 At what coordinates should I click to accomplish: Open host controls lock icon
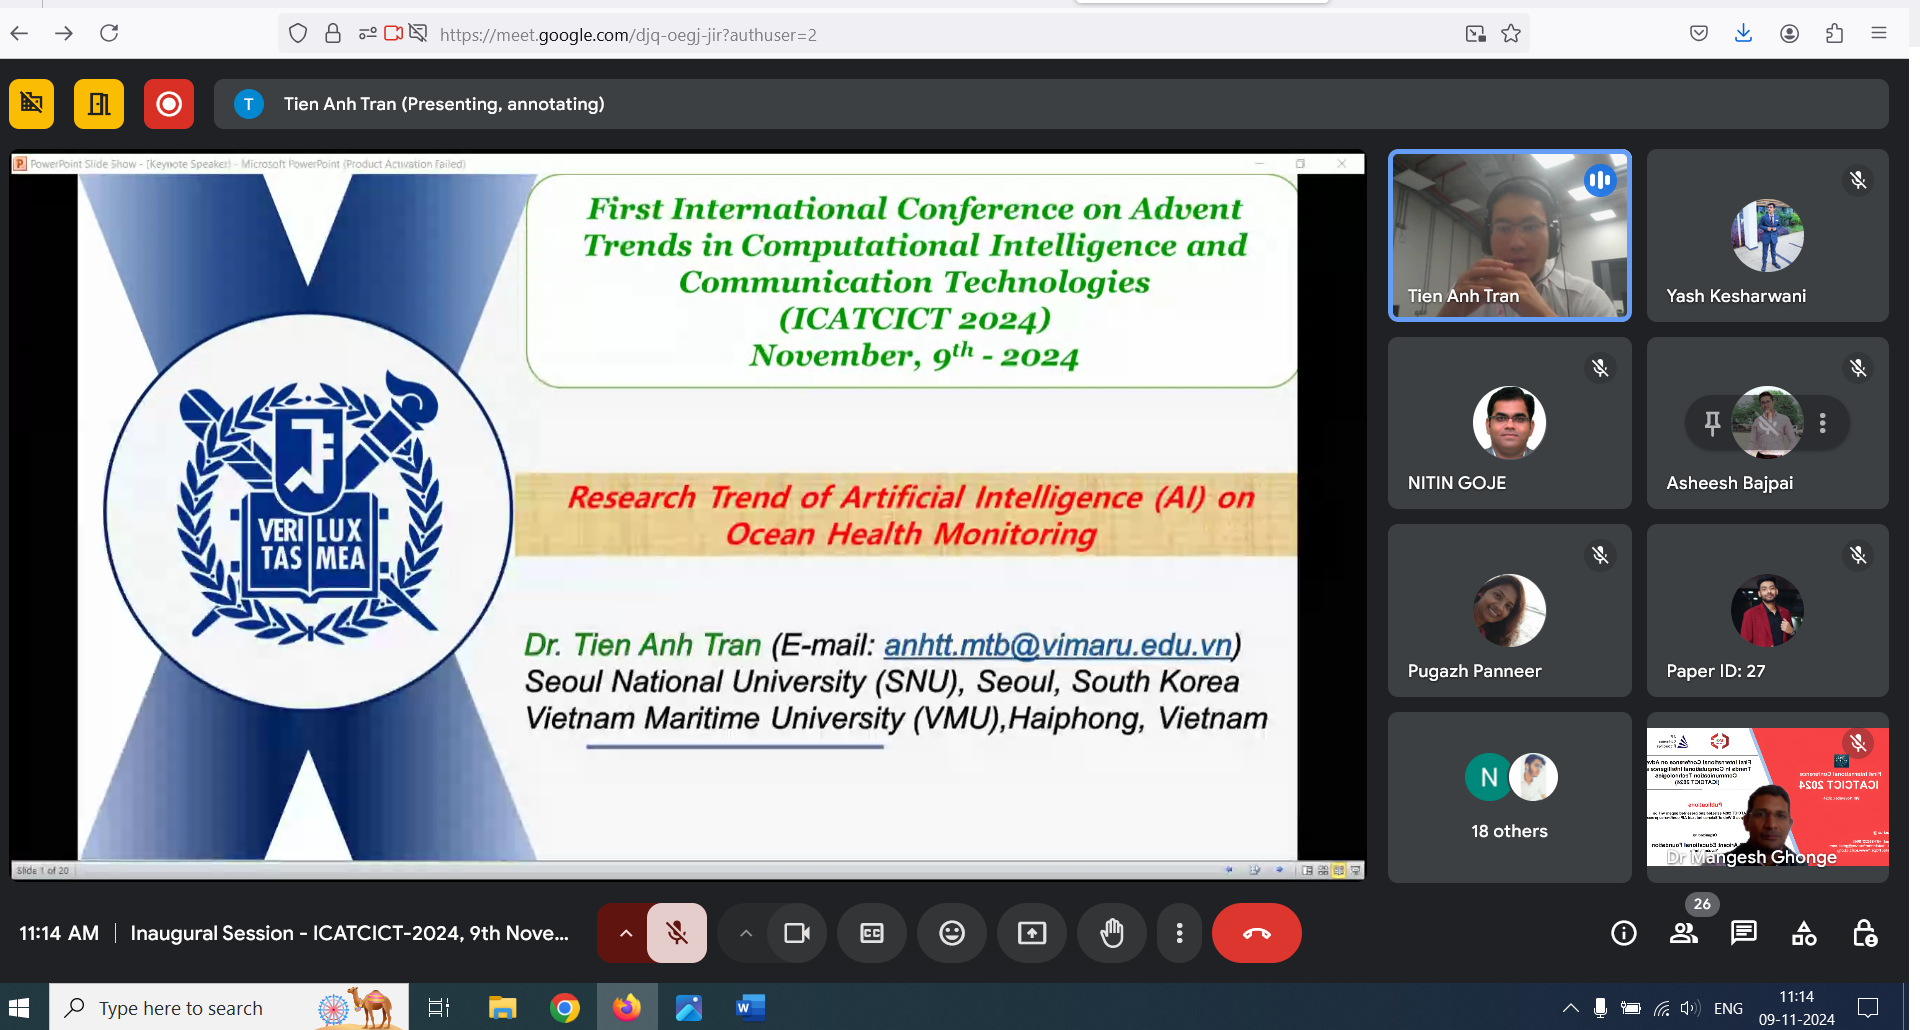[x=1864, y=932]
